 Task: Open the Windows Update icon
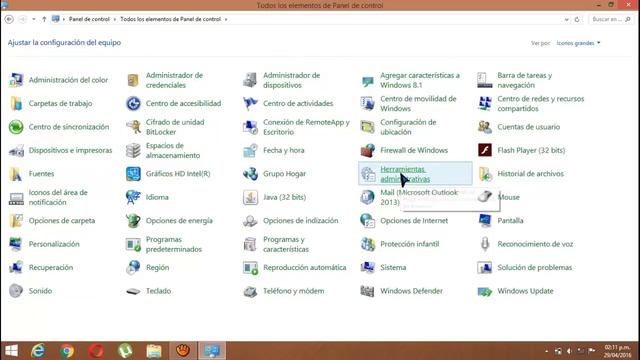484,291
